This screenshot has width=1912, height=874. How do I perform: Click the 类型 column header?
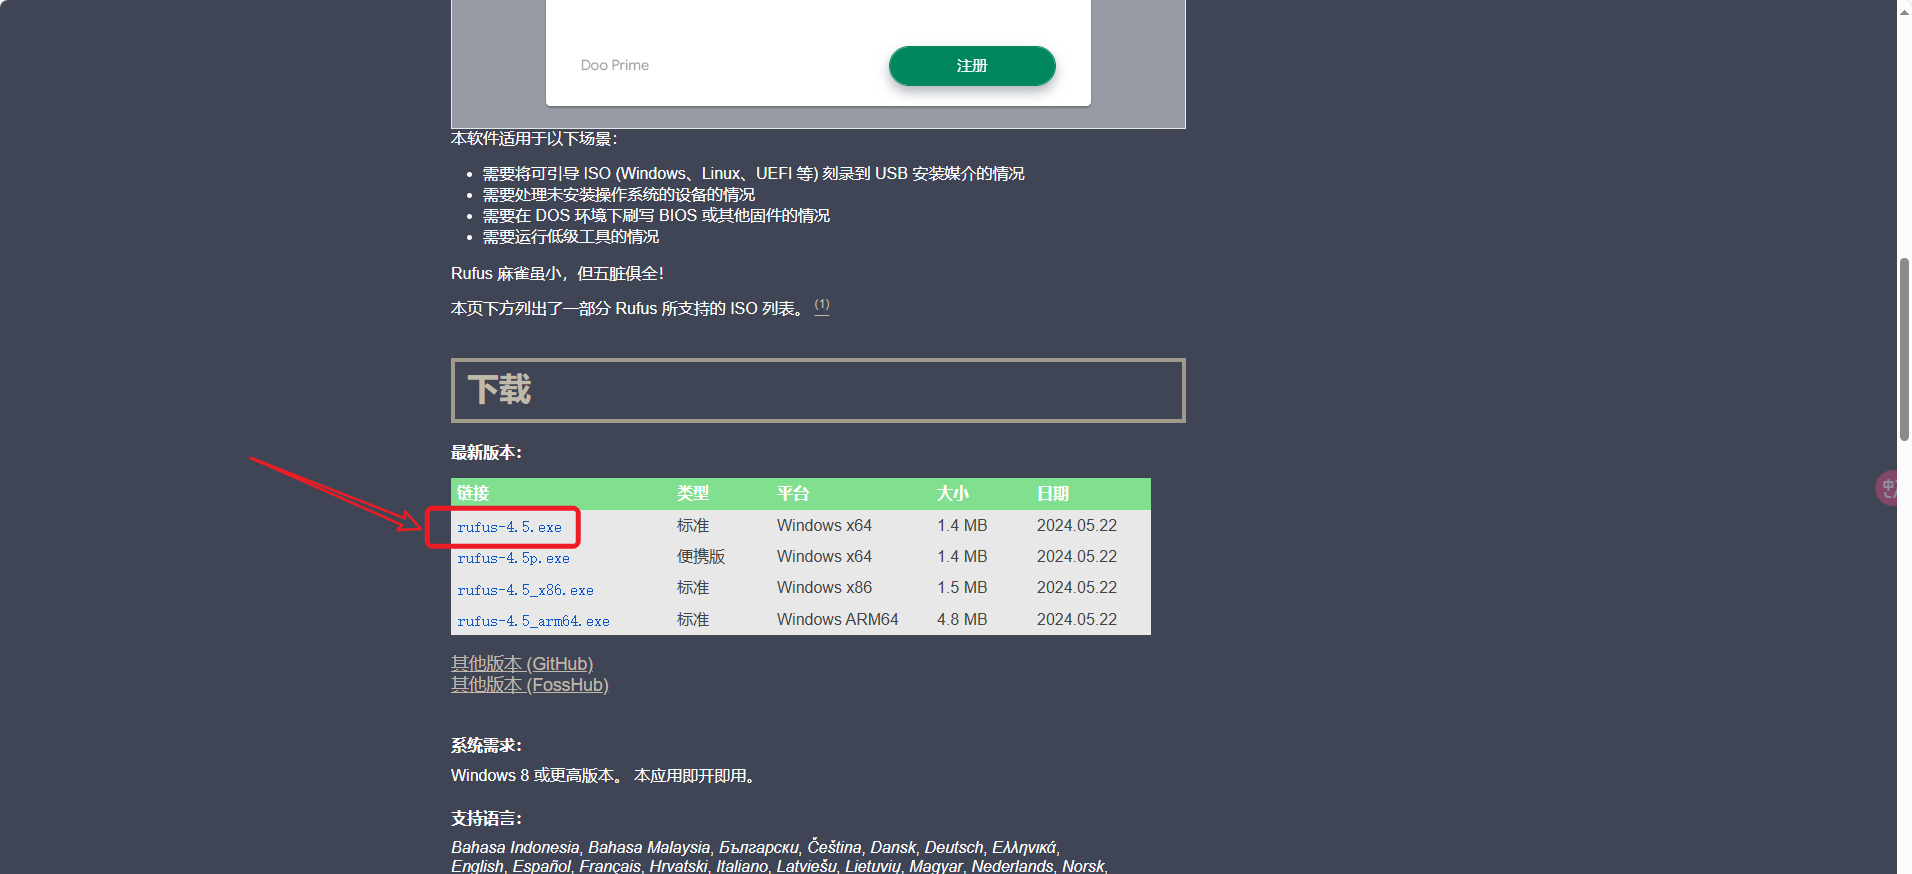tap(693, 493)
